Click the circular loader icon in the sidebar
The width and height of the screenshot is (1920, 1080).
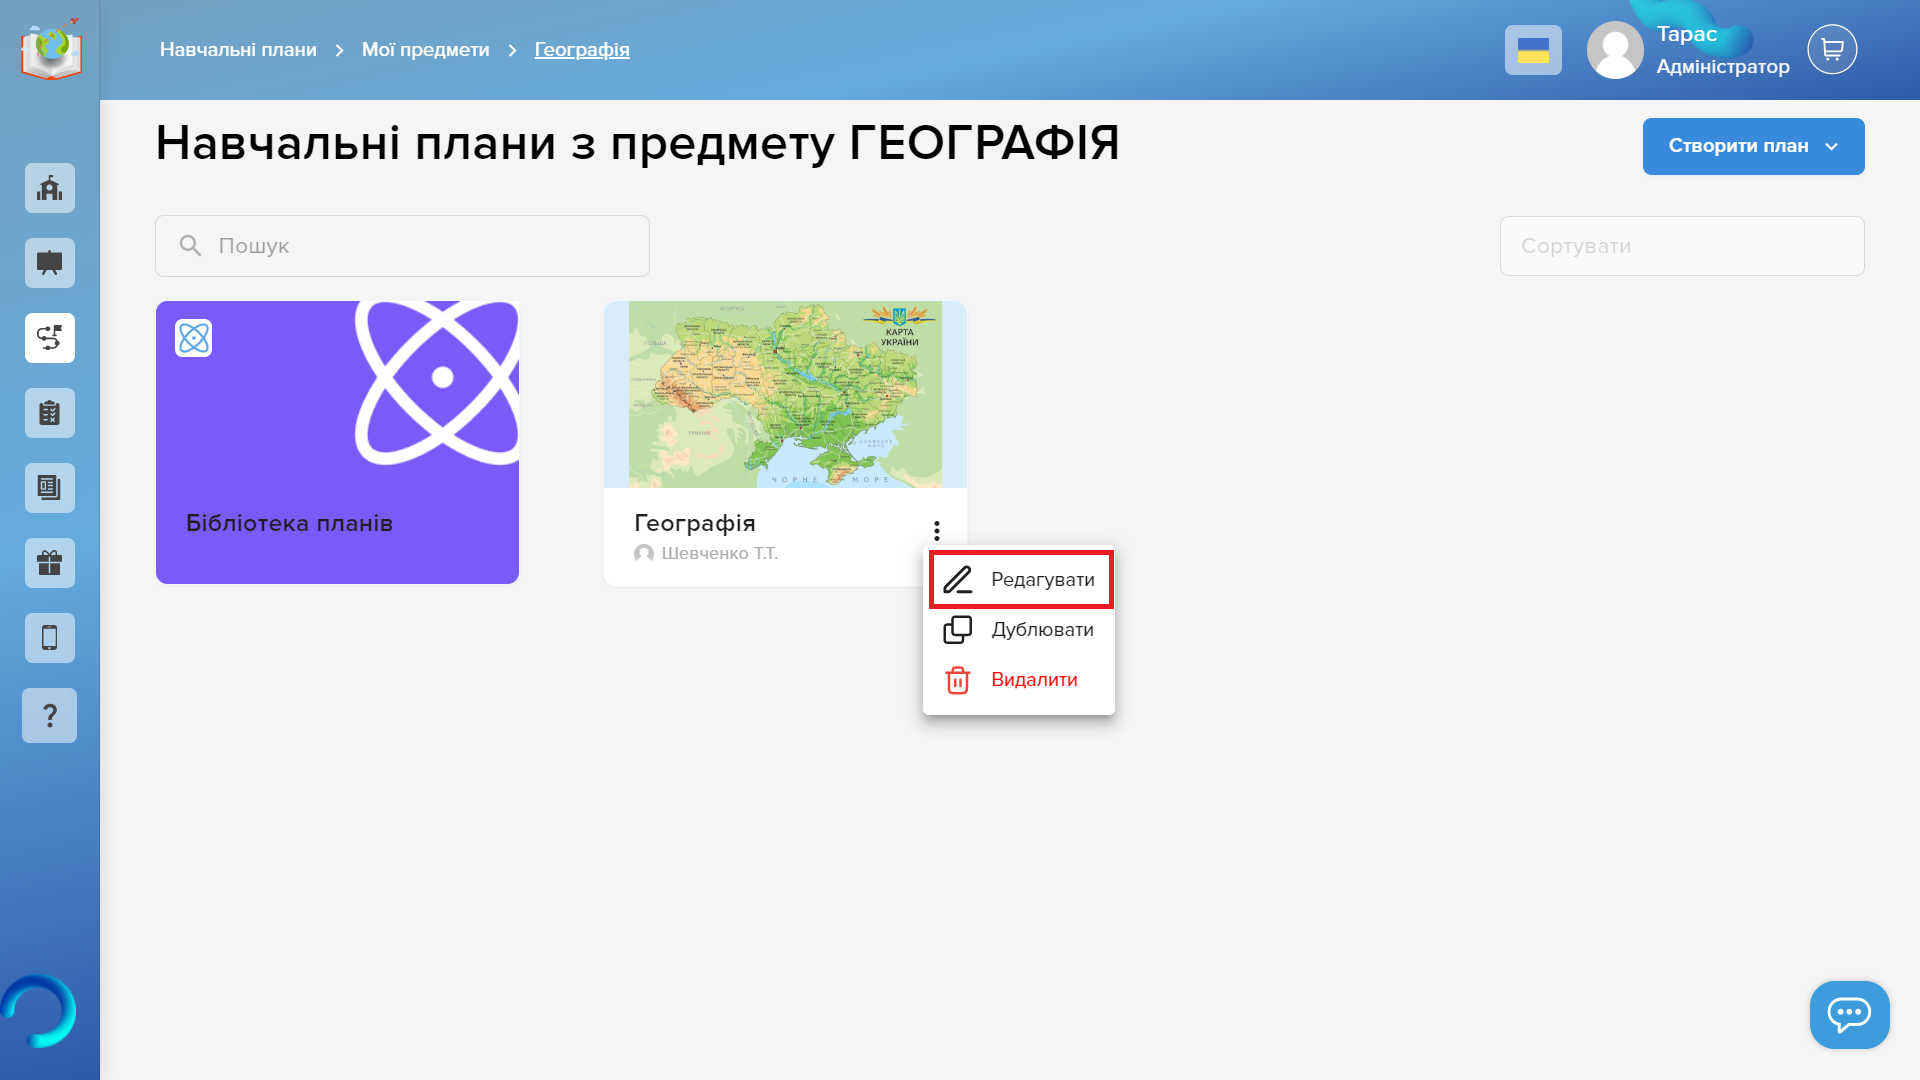click(x=38, y=1011)
